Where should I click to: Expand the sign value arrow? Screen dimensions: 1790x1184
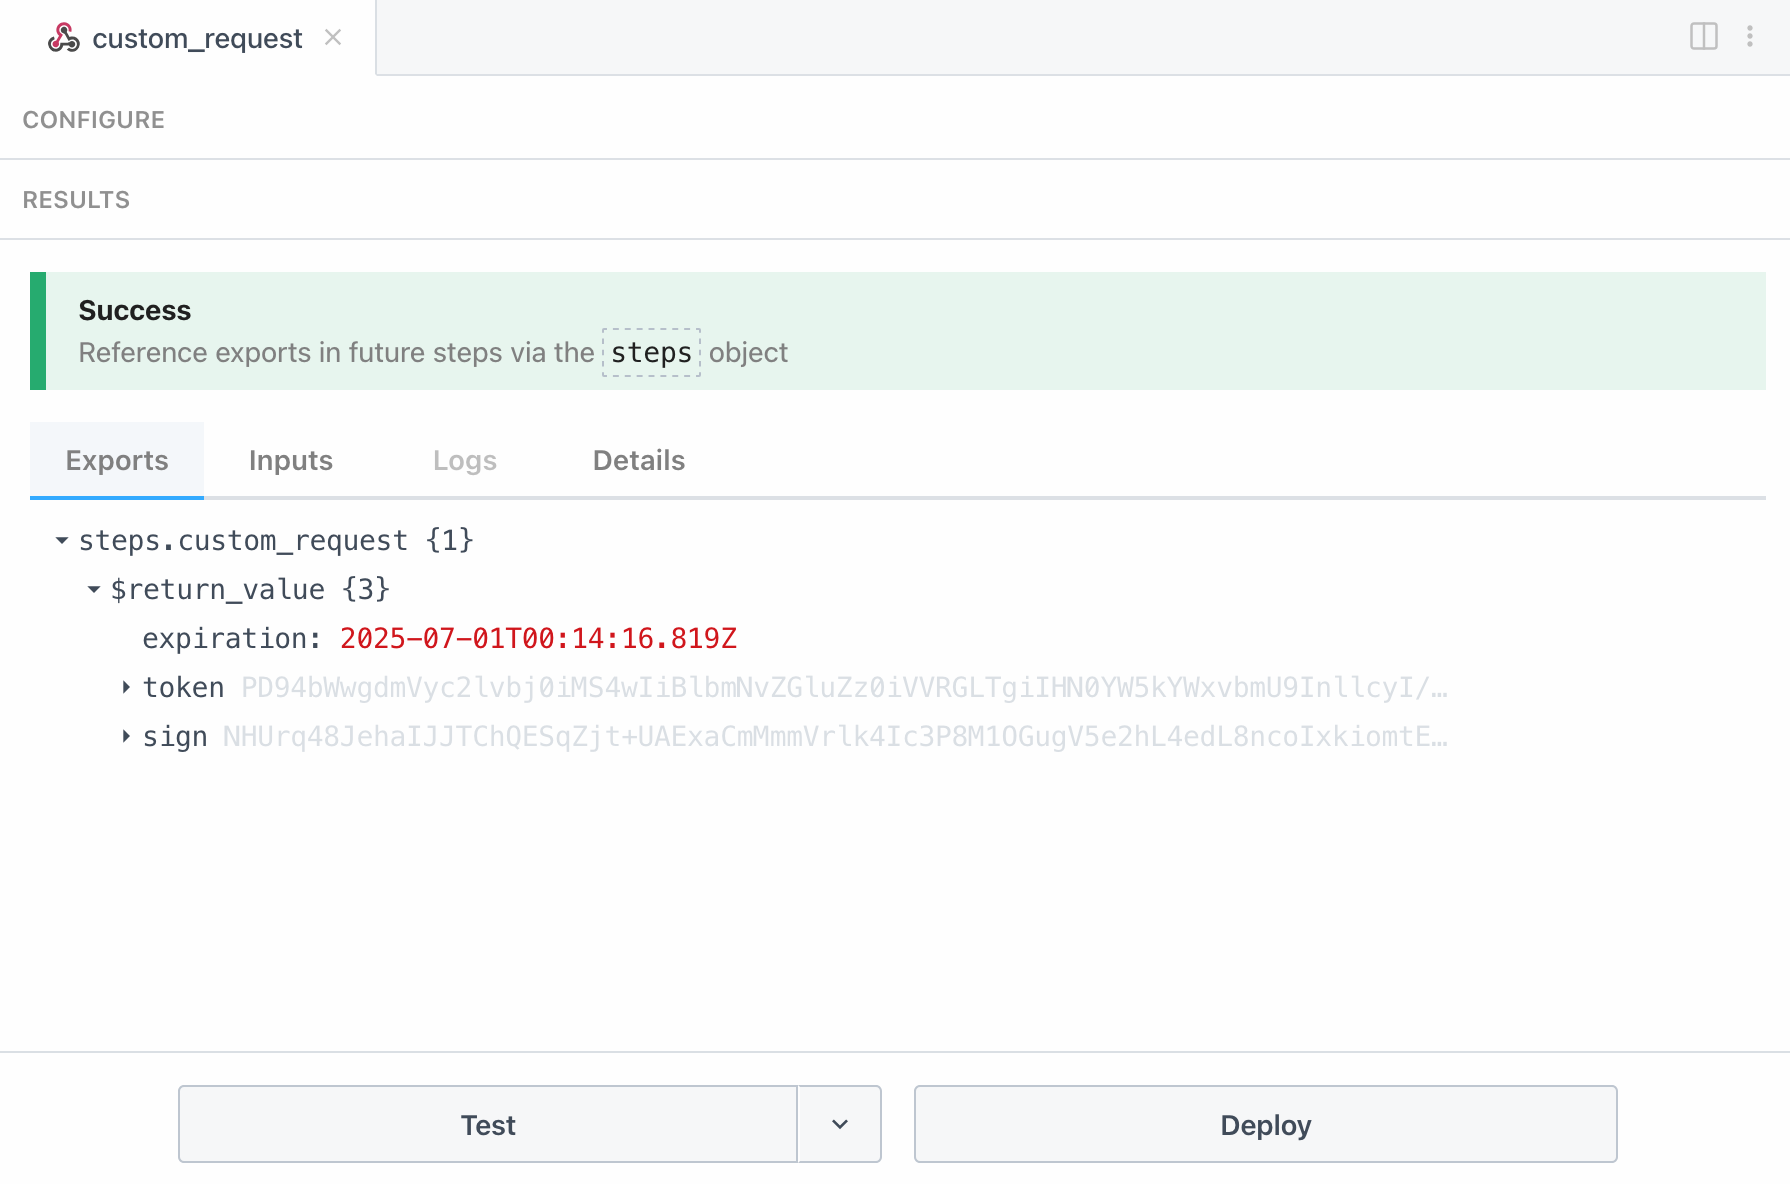click(x=126, y=736)
